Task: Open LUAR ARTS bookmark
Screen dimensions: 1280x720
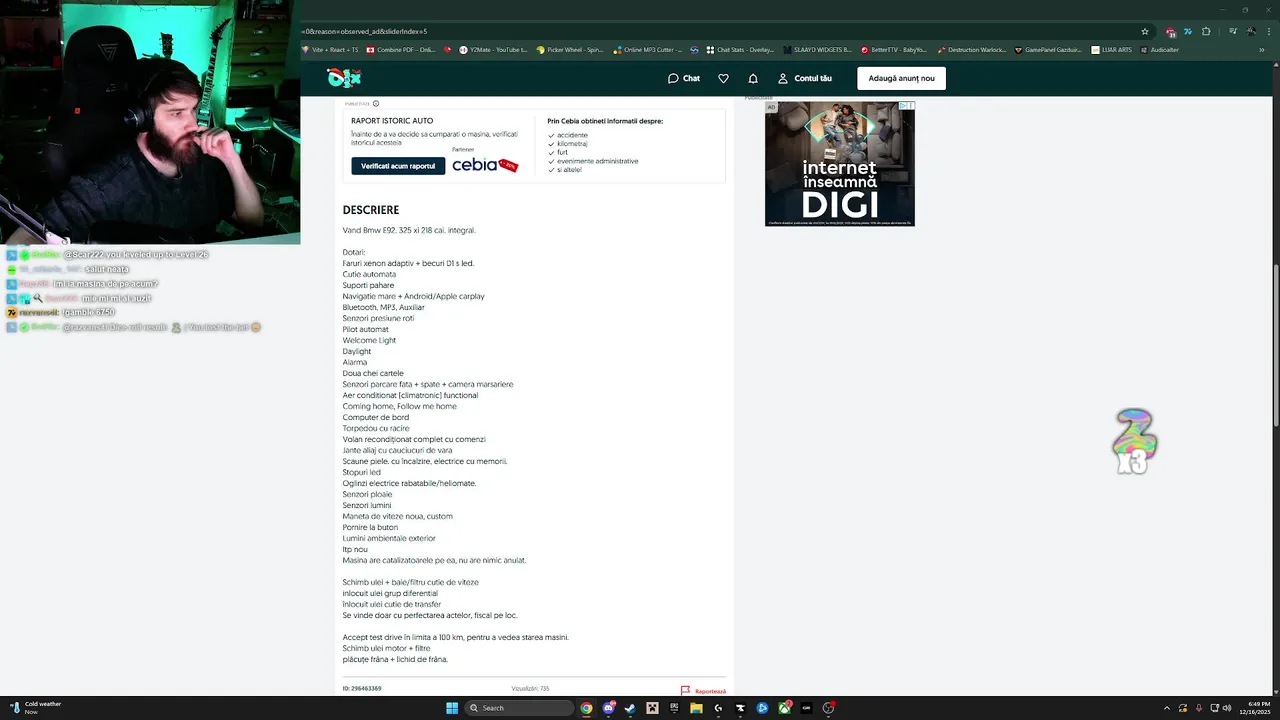Action: point(1111,49)
